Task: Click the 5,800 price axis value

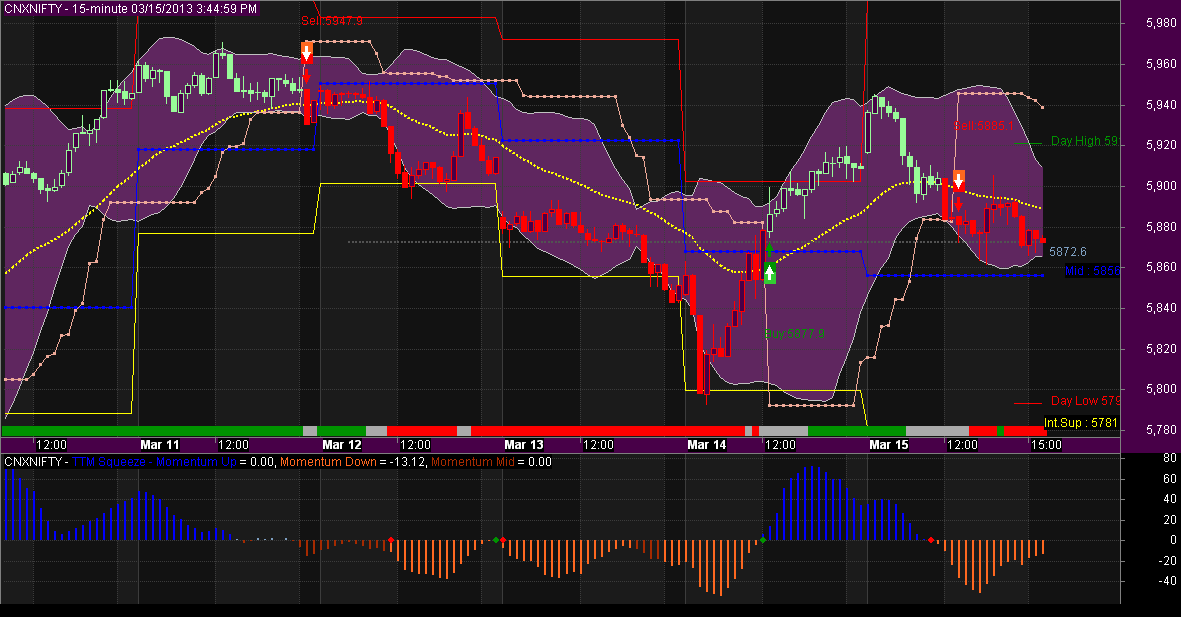Action: pyautogui.click(x=1161, y=389)
